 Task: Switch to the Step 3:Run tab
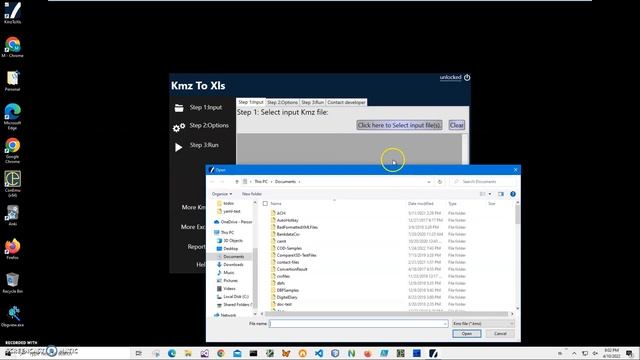coord(313,102)
